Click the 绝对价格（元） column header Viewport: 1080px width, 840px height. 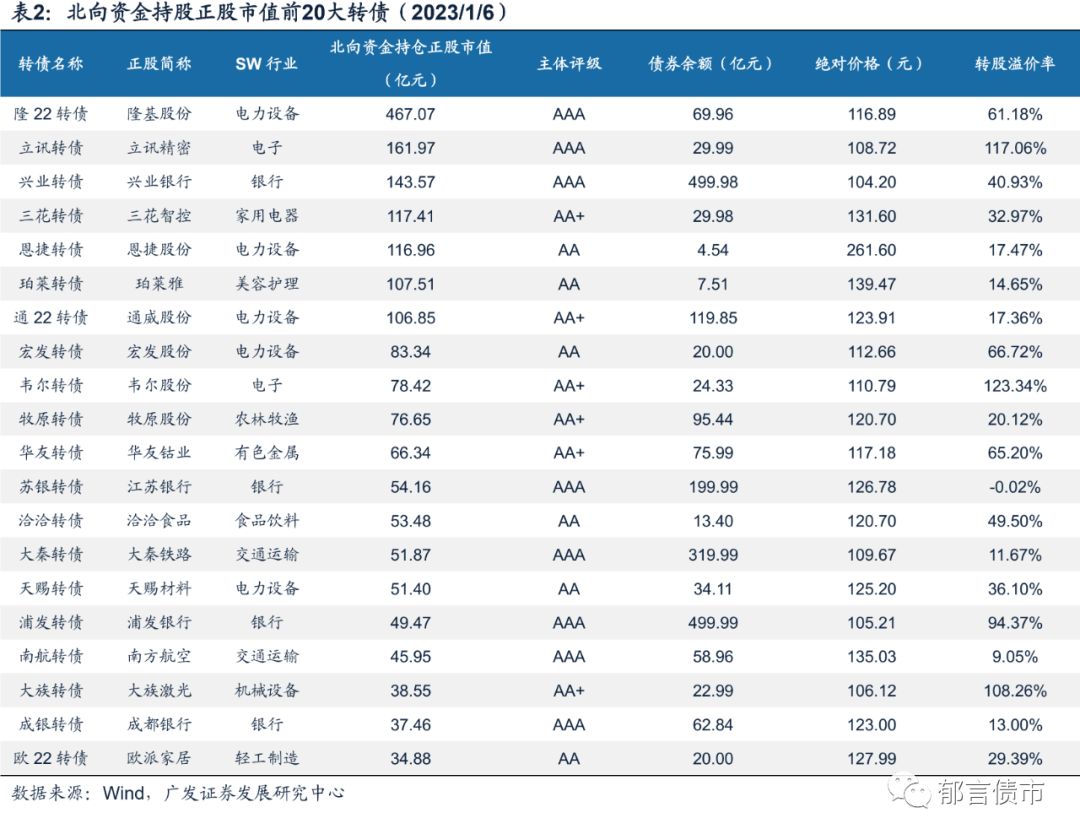click(x=871, y=64)
